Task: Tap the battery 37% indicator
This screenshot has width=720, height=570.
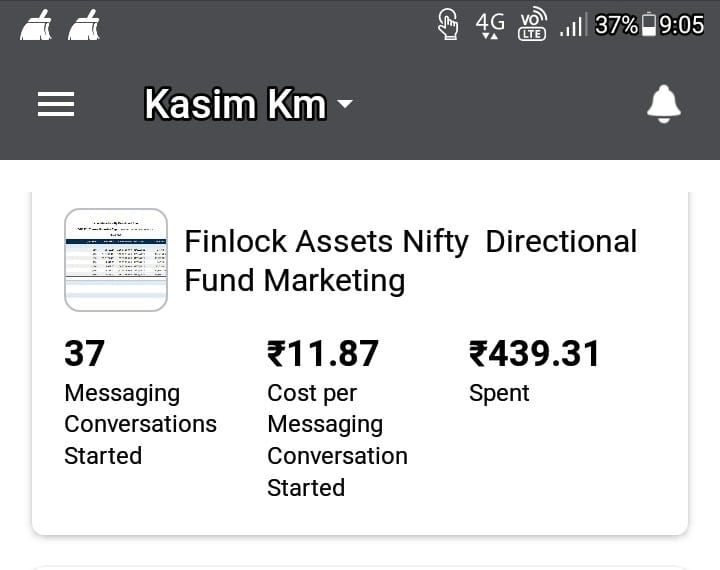Action: tap(625, 25)
